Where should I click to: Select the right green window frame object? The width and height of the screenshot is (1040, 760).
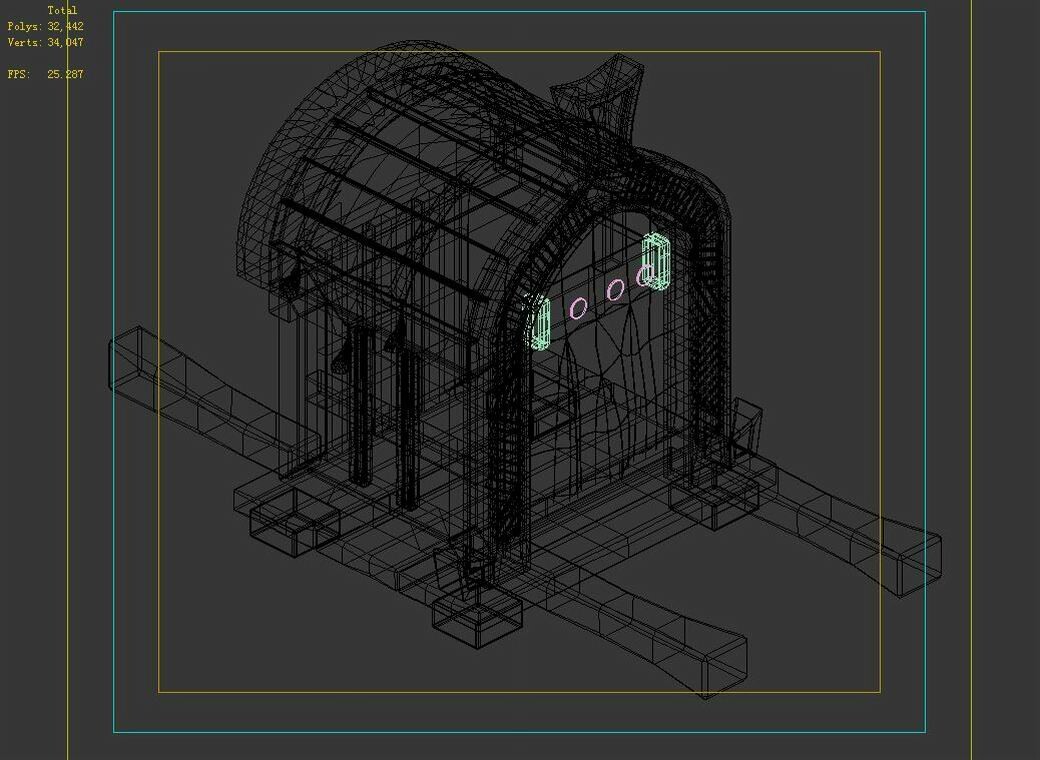656,262
